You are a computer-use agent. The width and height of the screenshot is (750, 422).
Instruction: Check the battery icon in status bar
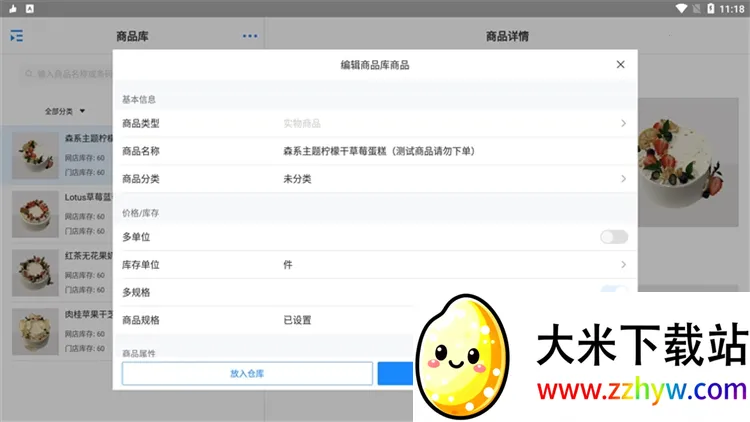[711, 8]
